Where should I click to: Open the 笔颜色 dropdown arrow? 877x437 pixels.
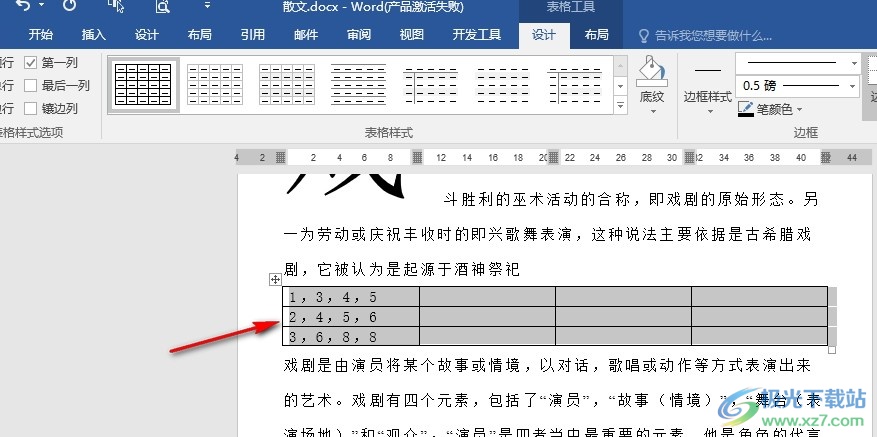click(799, 110)
